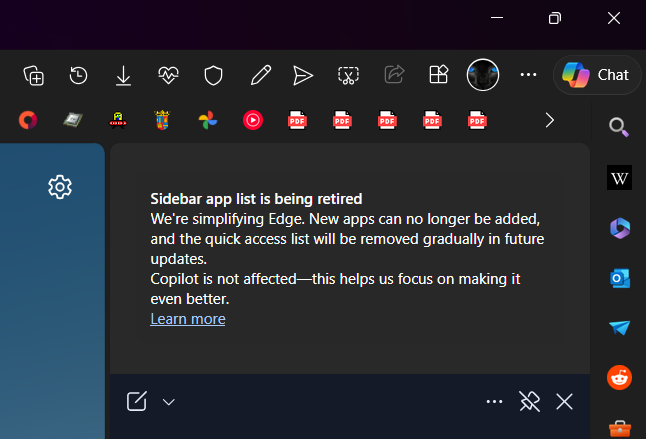646x439 pixels.
Task: Follow the Learn more link
Action: coord(188,319)
